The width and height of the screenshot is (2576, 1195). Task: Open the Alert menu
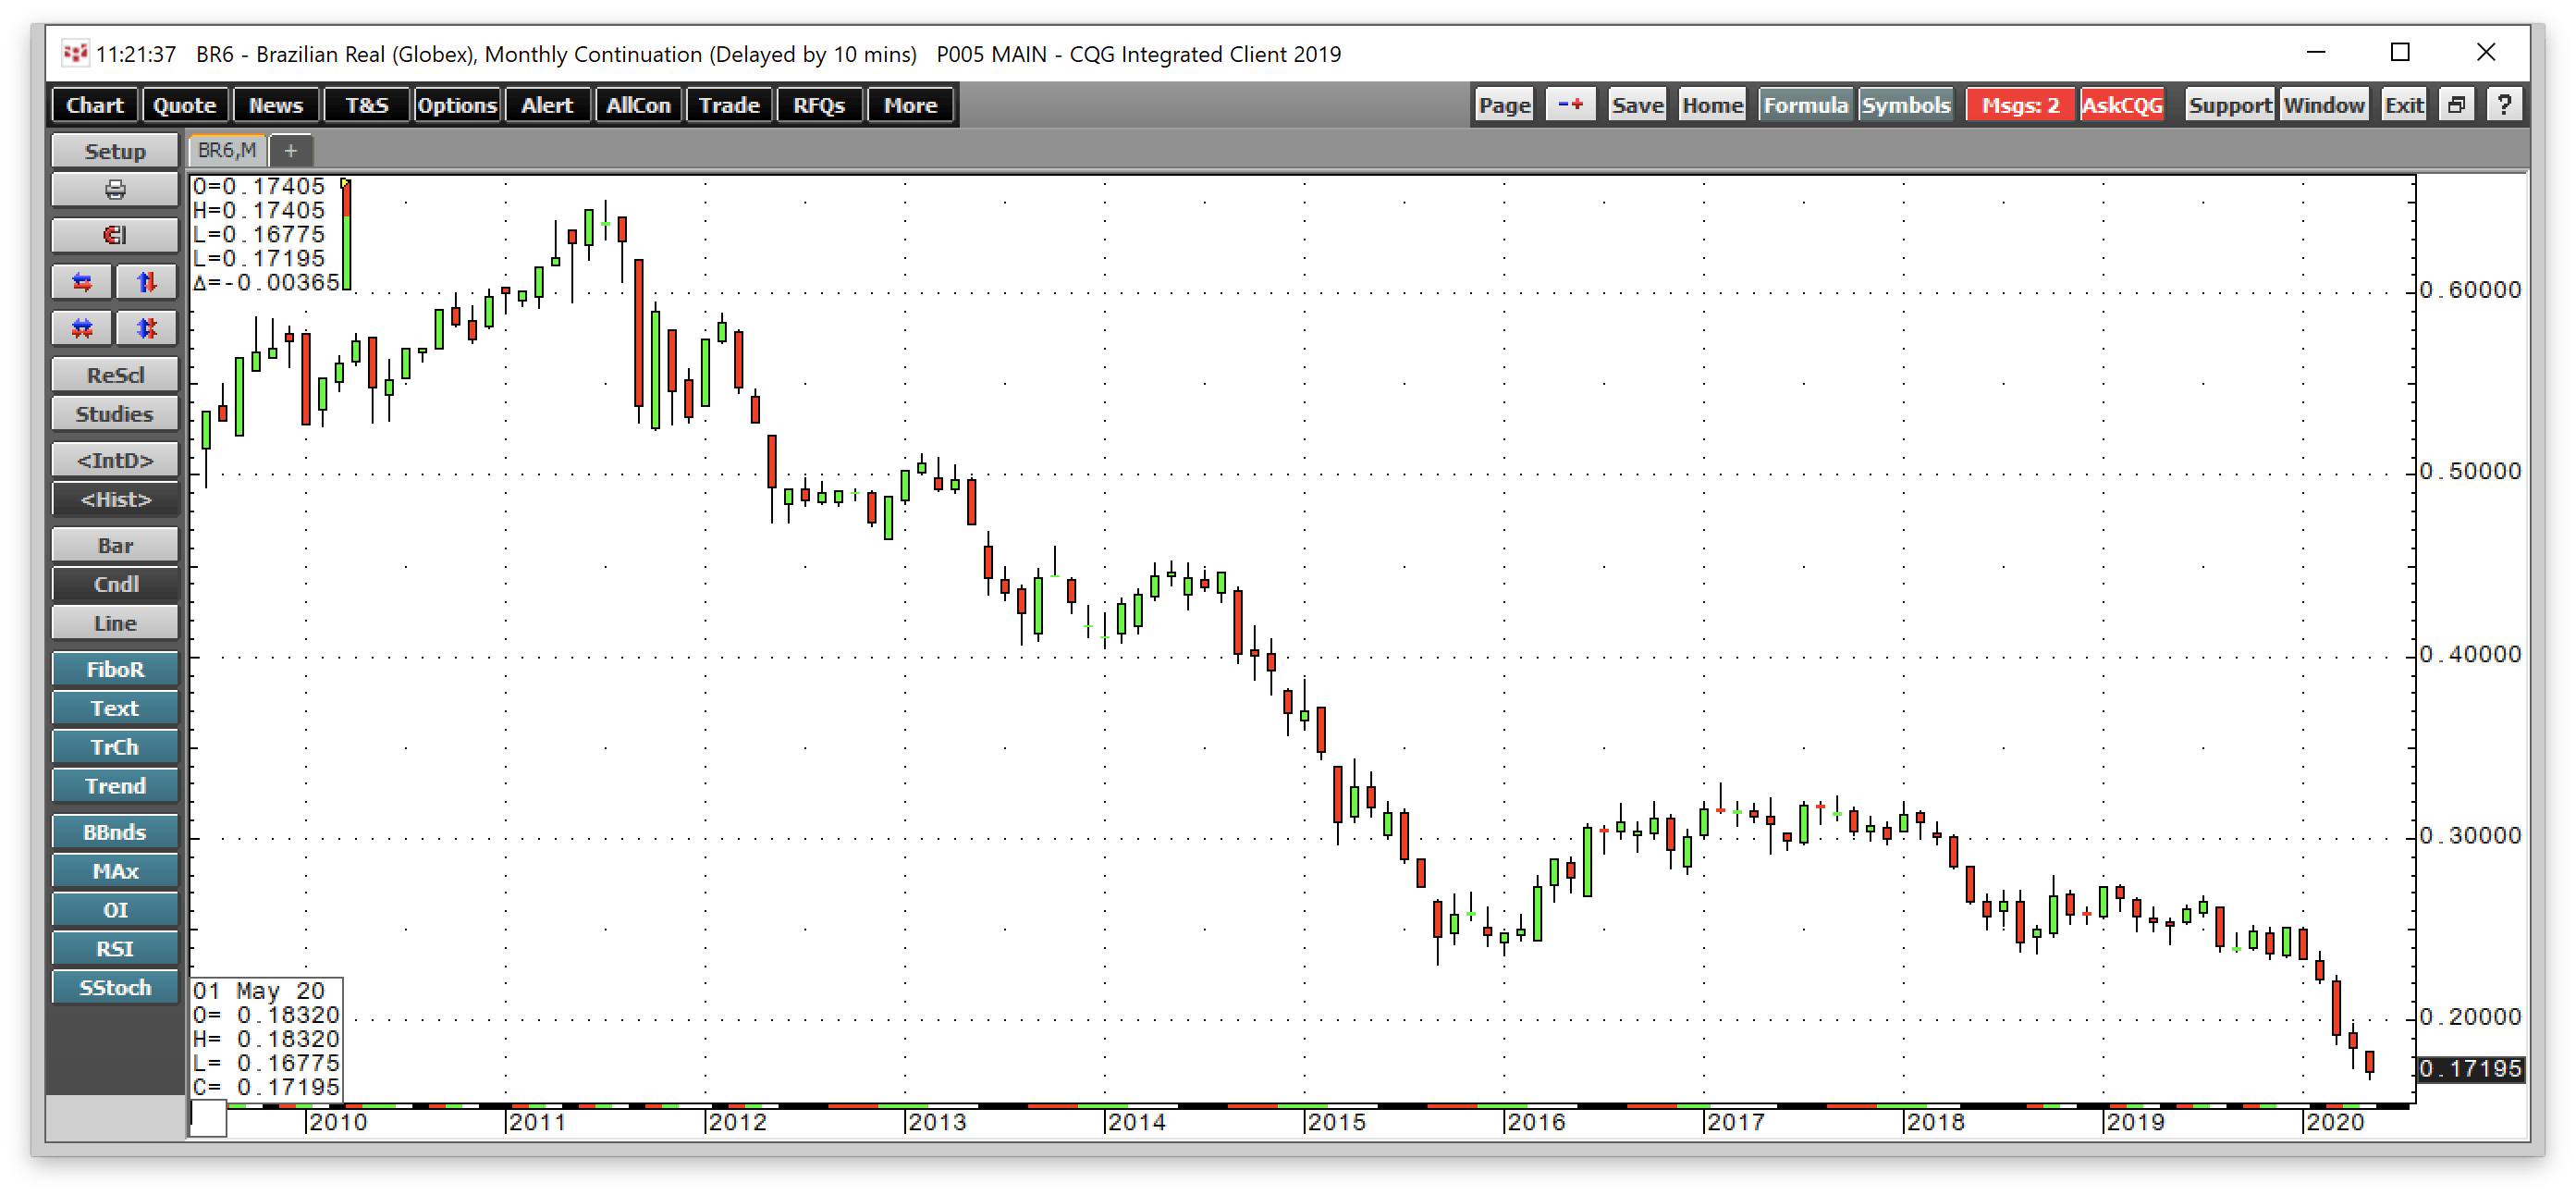point(547,105)
